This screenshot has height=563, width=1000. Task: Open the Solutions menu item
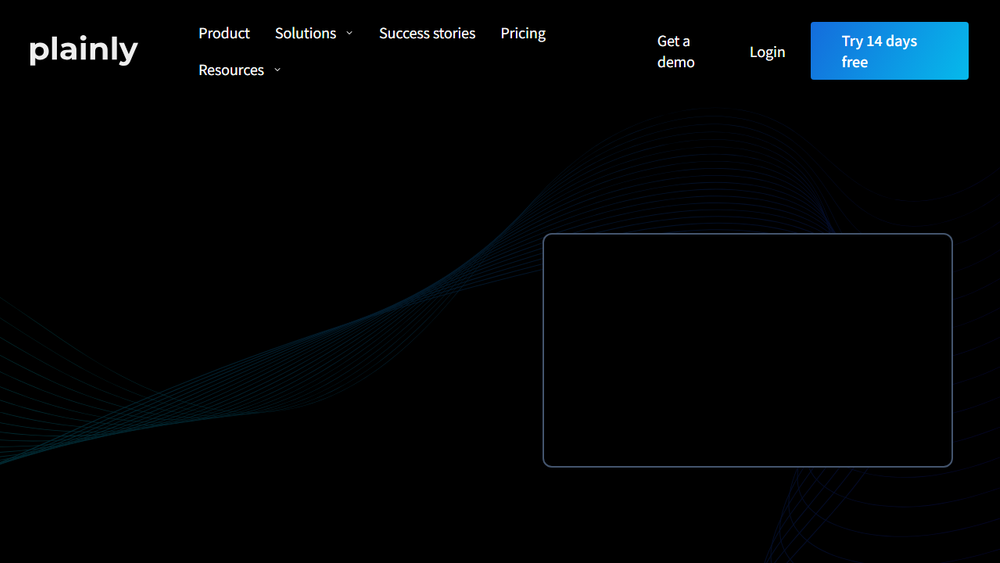pyautogui.click(x=305, y=33)
